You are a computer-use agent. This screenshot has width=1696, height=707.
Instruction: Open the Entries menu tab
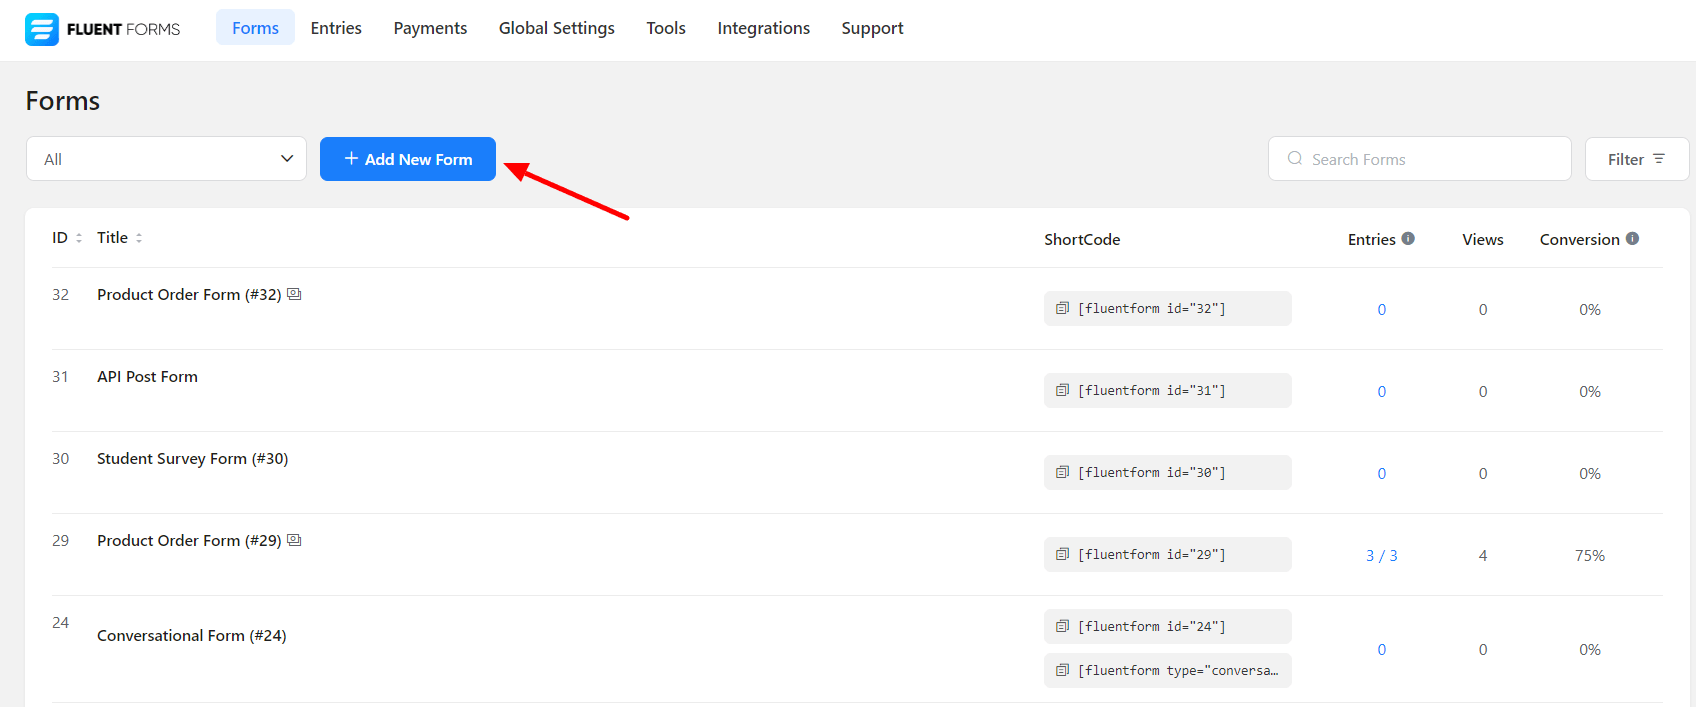(x=336, y=28)
